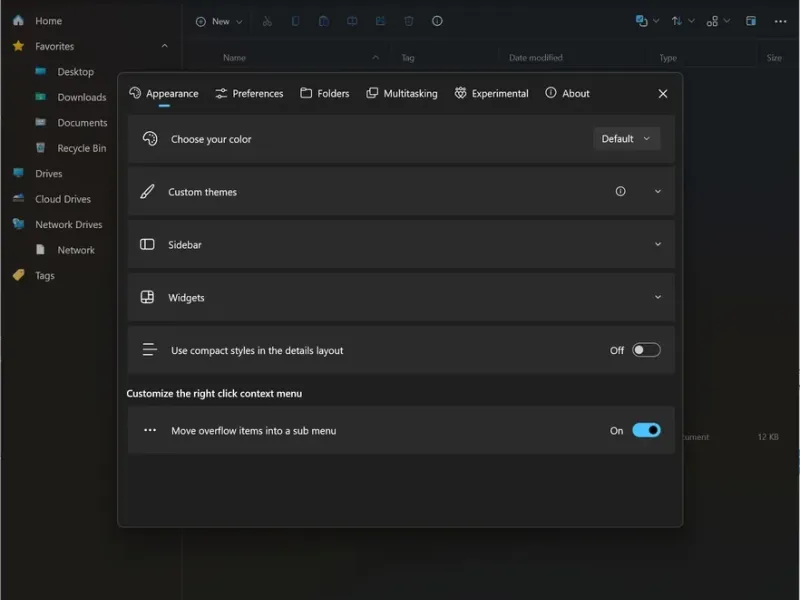Click the Cut scissors toolbar icon

pos(267,21)
